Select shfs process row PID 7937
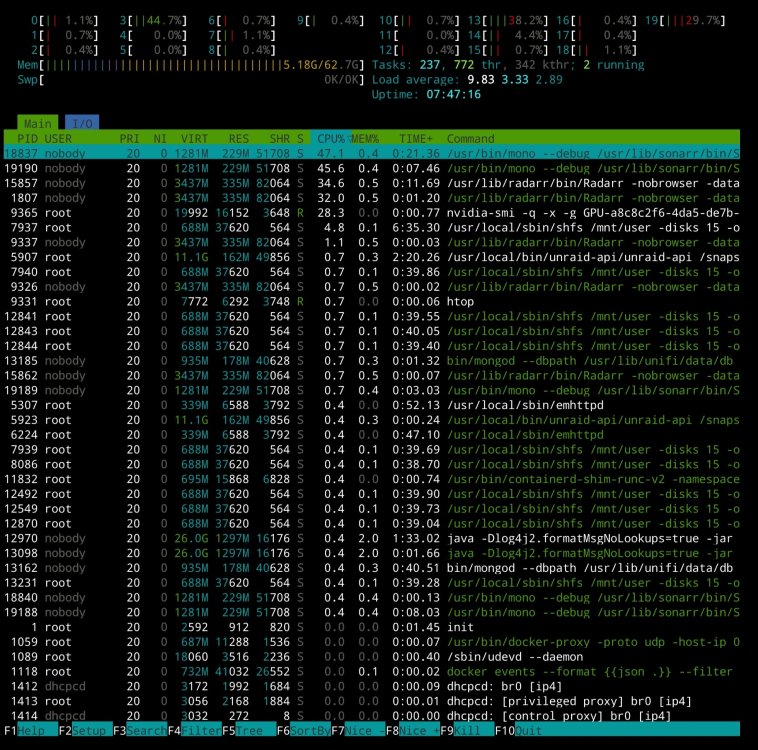 click(372, 227)
